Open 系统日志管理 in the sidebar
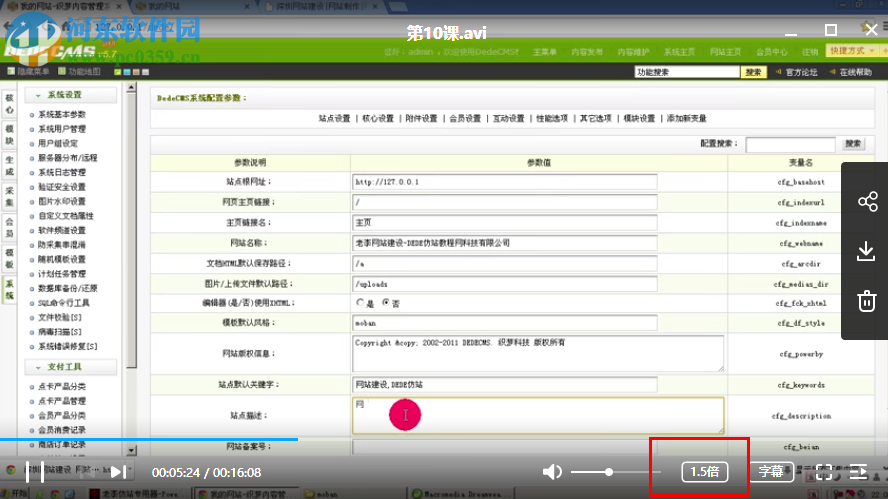 point(62,172)
